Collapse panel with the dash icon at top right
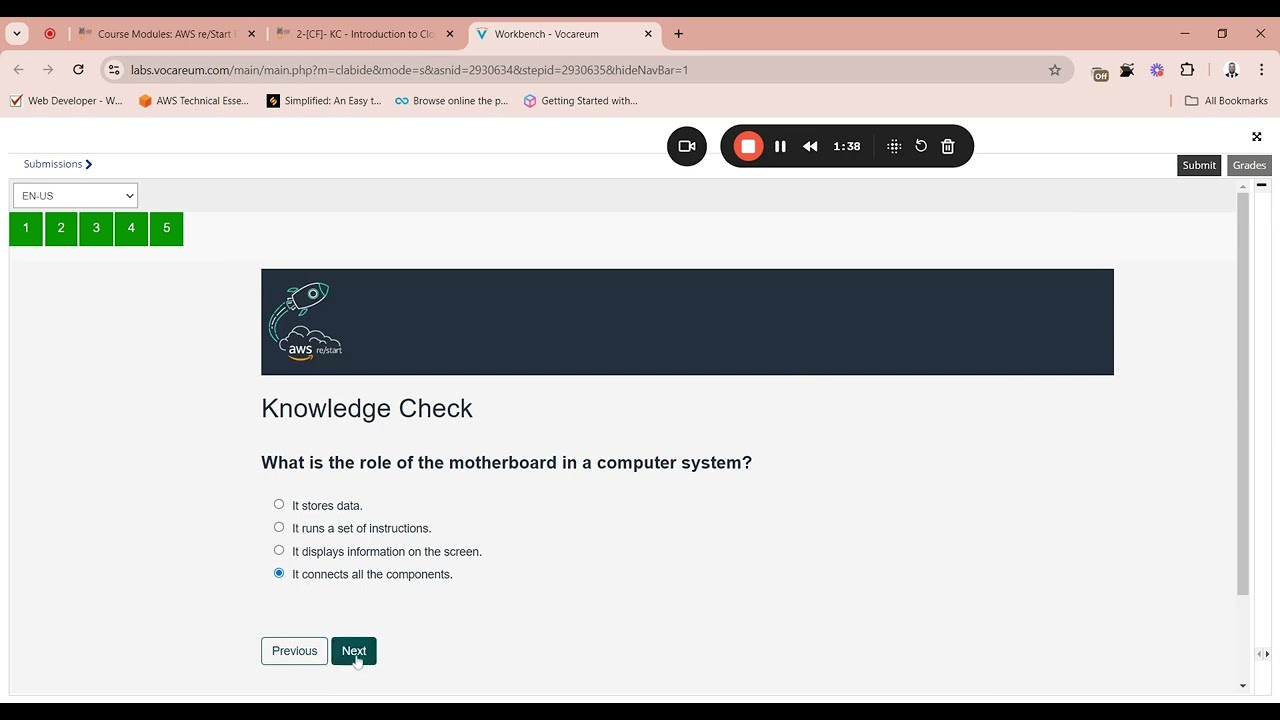The width and height of the screenshot is (1280, 720). (x=1262, y=186)
